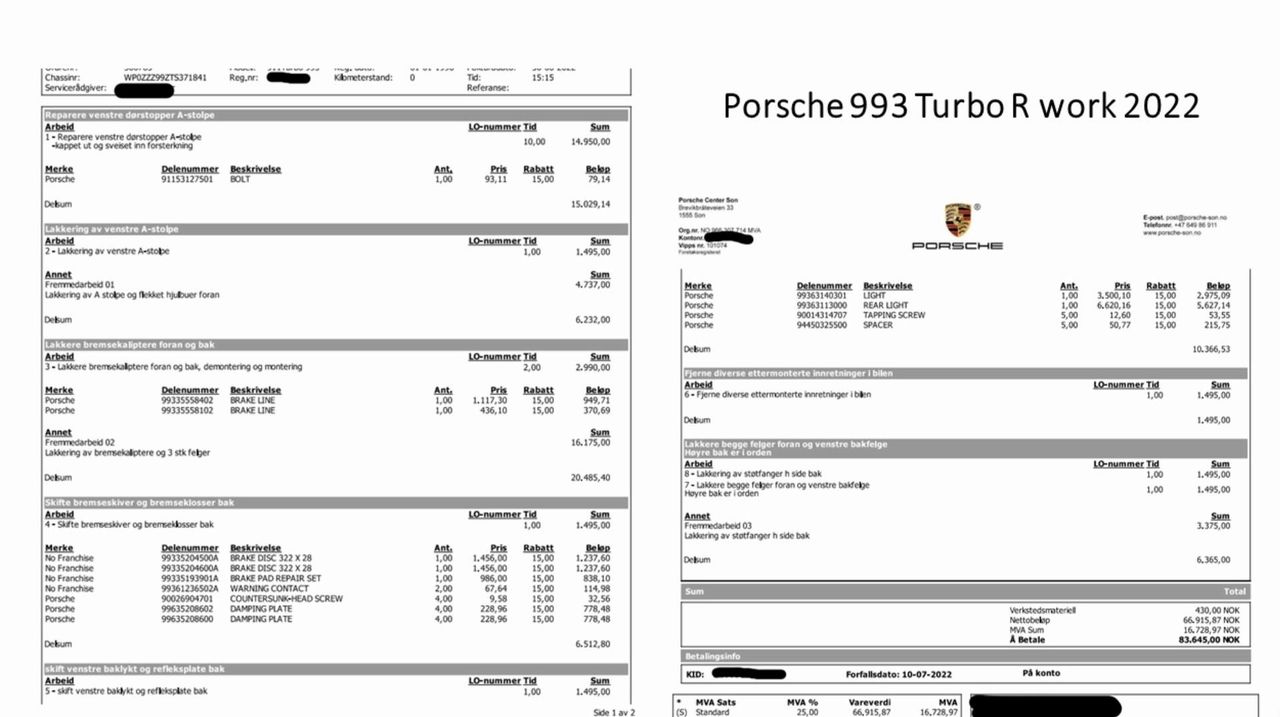The image size is (1280, 717).
Task: Click the REAR LIGHT part description
Action: tap(888, 305)
